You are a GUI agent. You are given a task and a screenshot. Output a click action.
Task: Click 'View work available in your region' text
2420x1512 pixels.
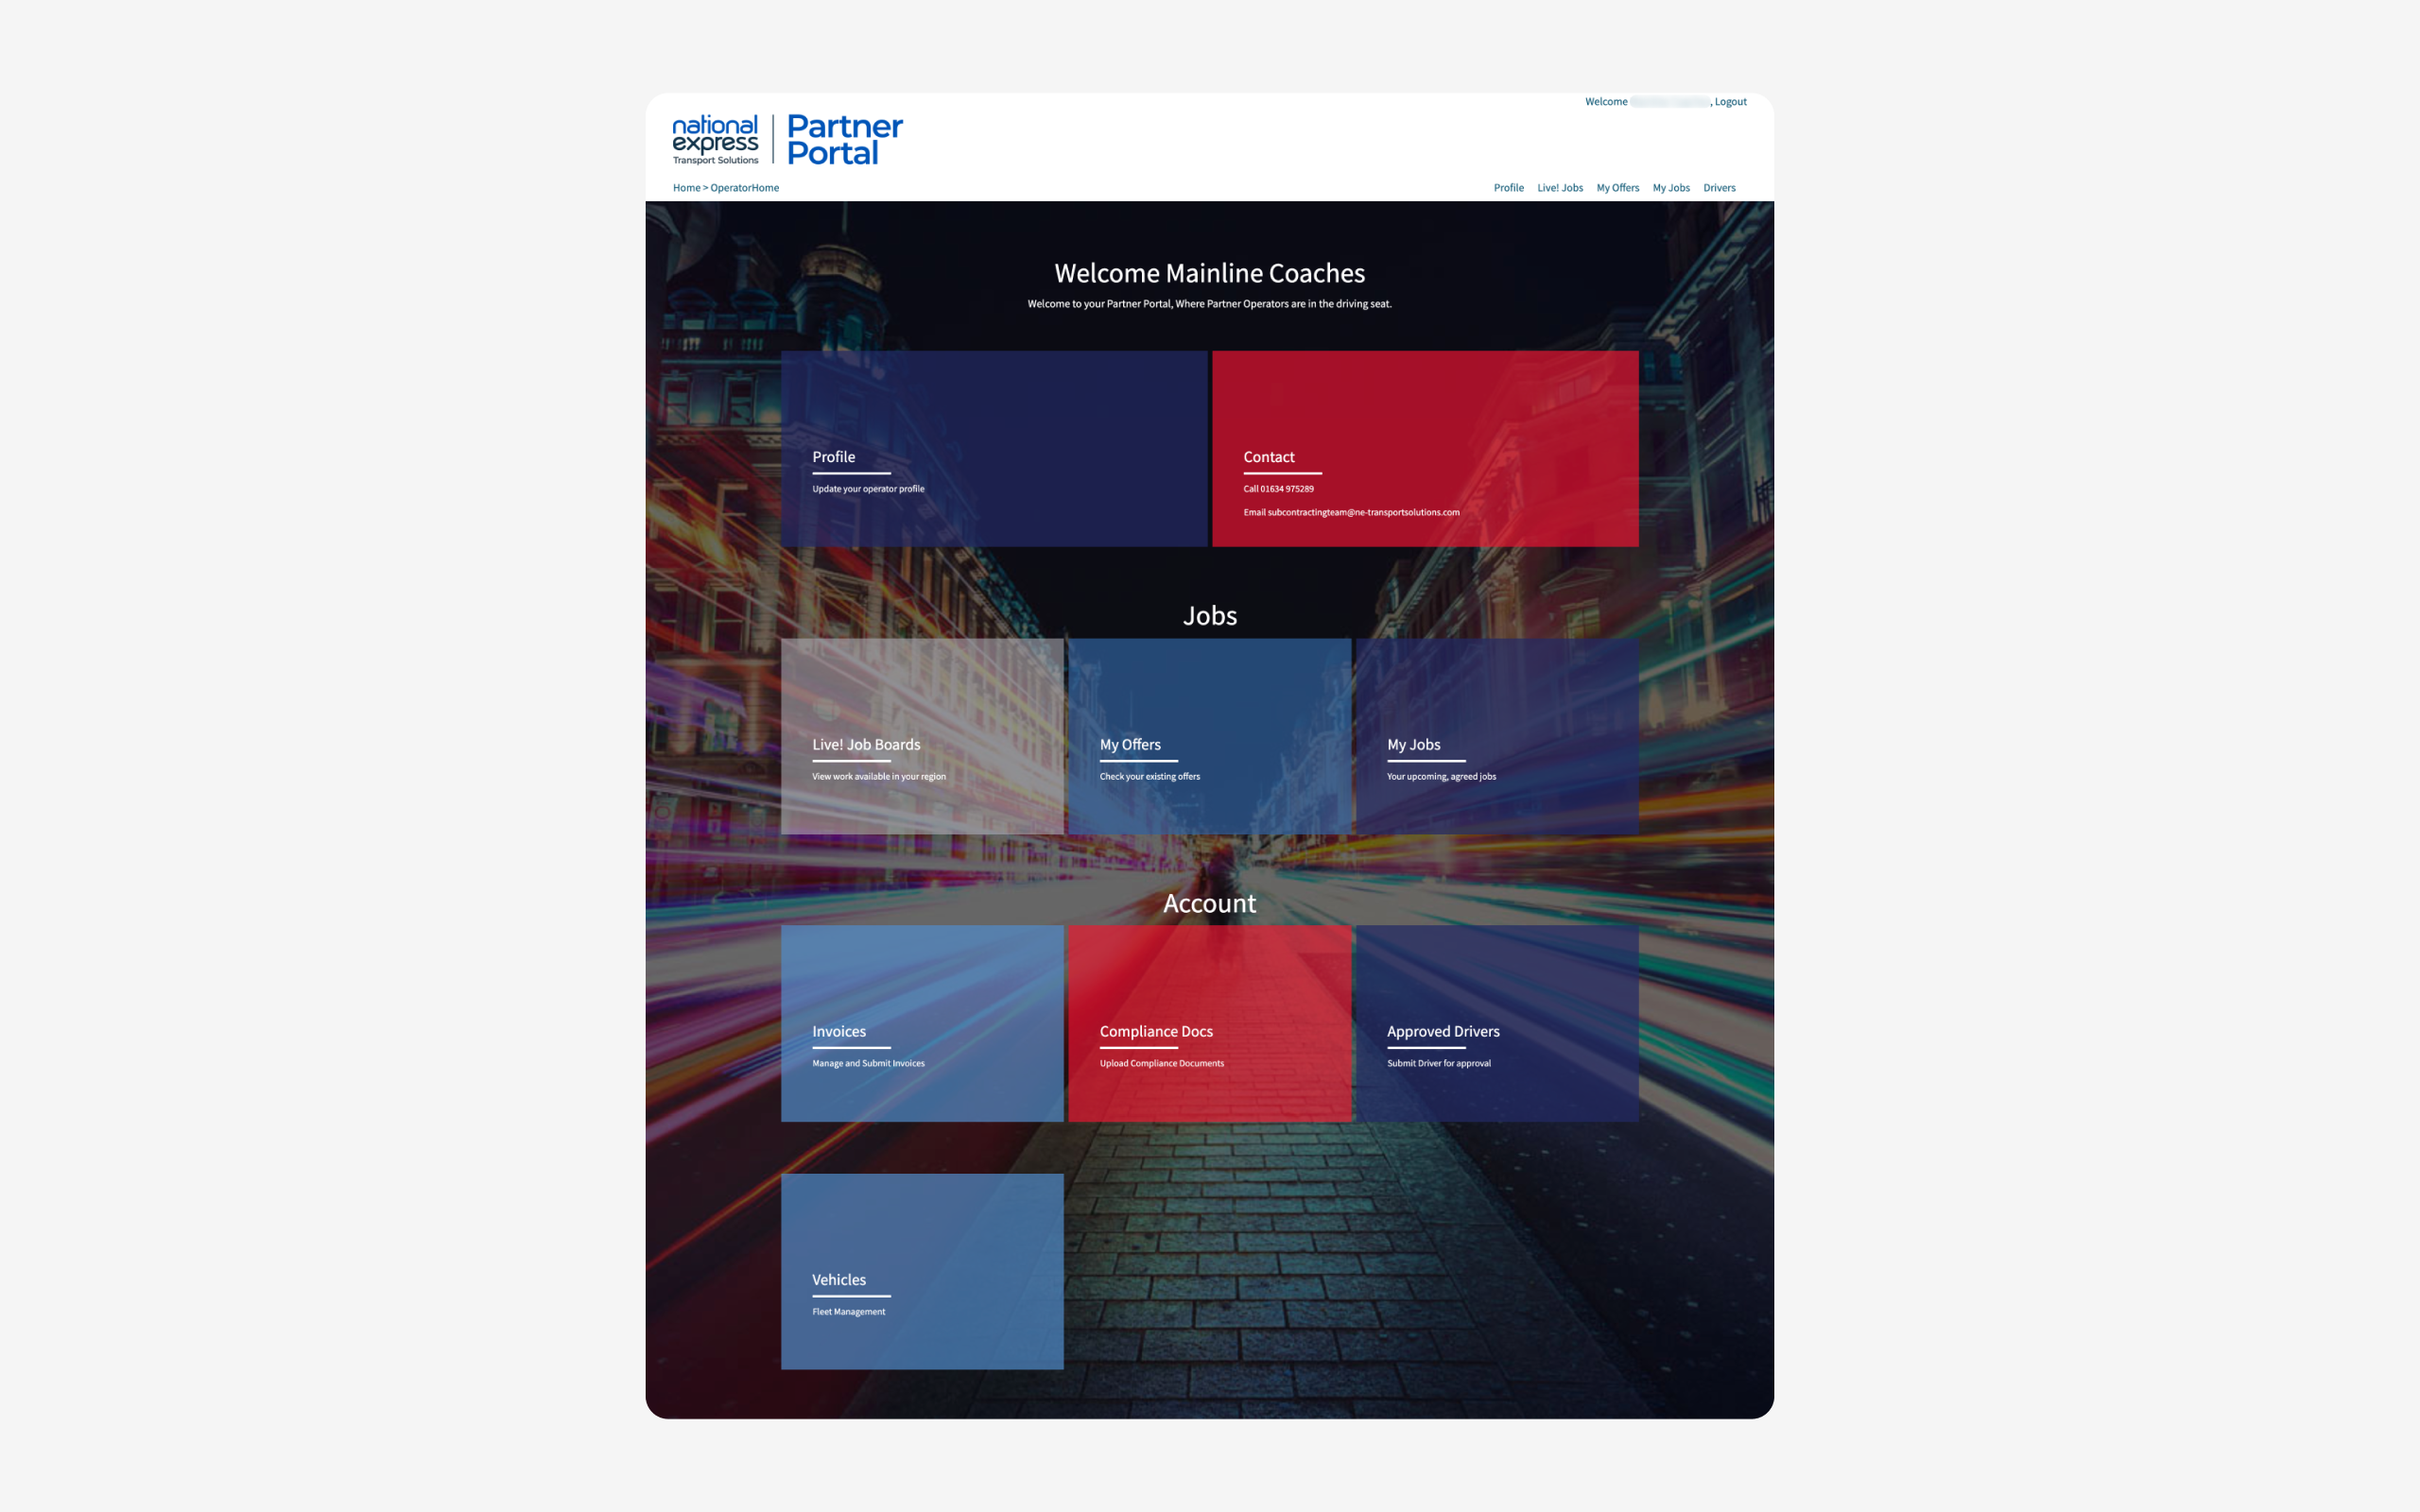(878, 777)
